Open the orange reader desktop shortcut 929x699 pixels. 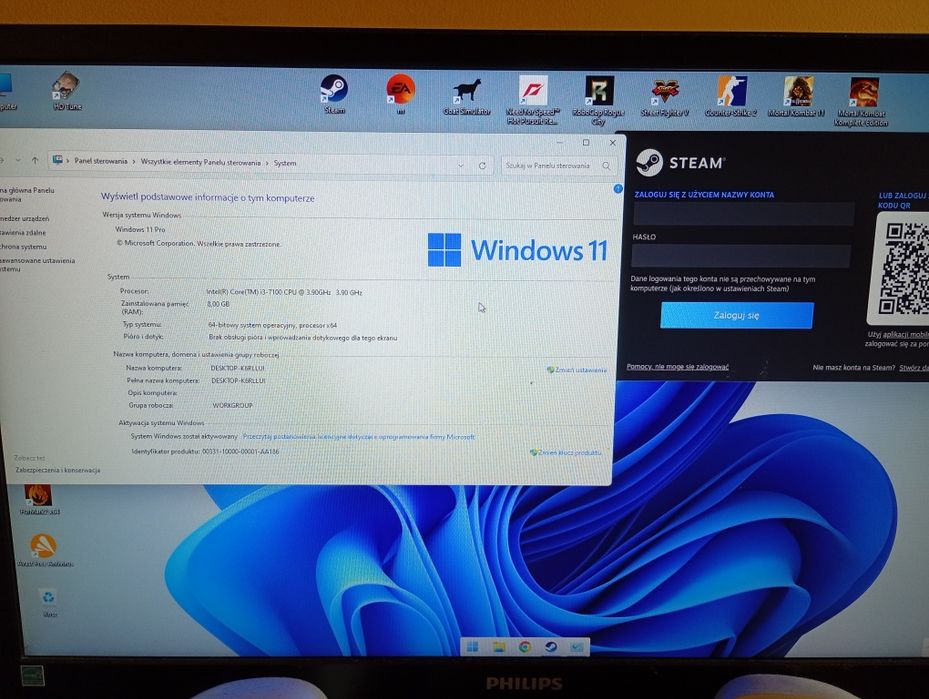pos(44,550)
